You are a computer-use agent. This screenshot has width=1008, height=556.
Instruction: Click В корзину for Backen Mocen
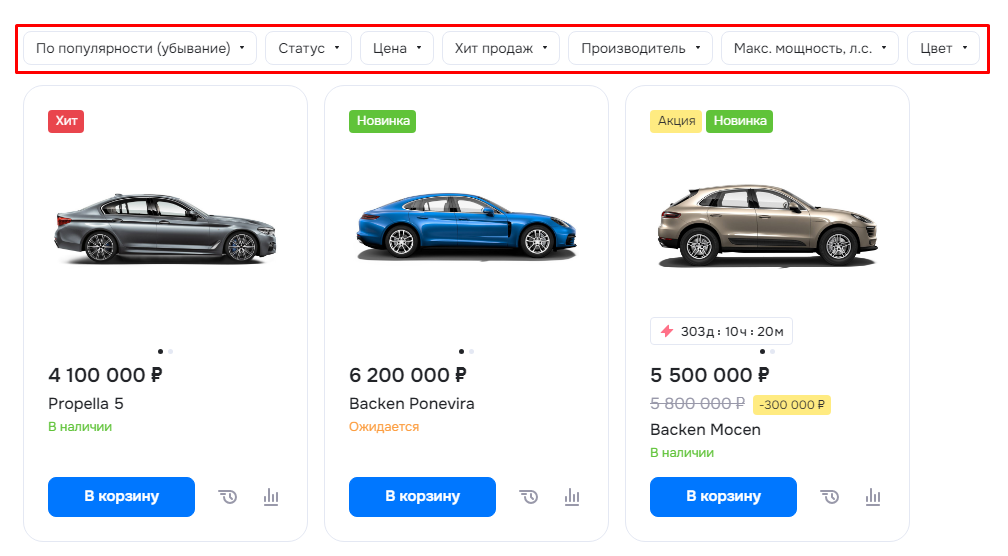click(x=723, y=497)
